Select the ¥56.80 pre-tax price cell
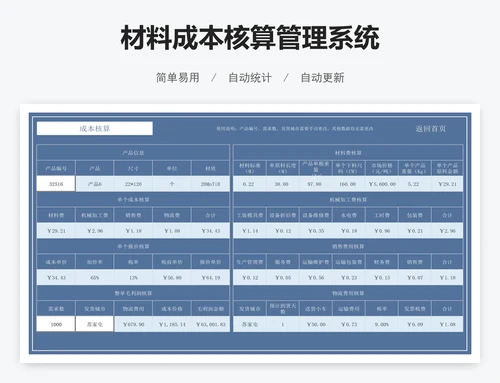 click(x=172, y=278)
